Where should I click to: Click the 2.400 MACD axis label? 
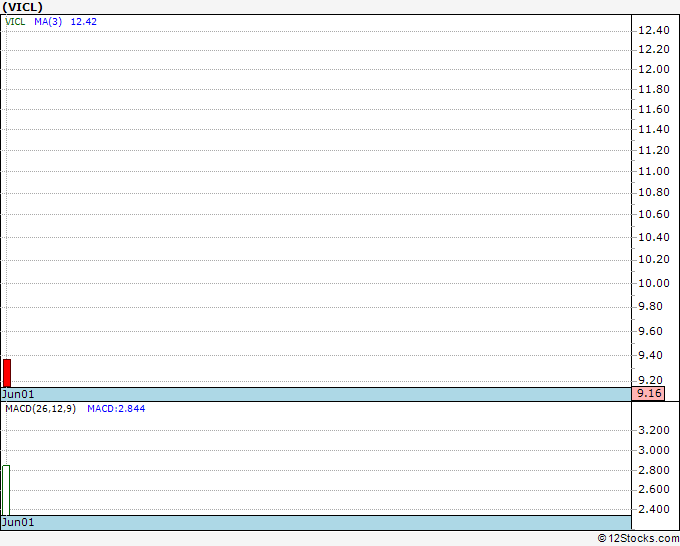point(654,509)
